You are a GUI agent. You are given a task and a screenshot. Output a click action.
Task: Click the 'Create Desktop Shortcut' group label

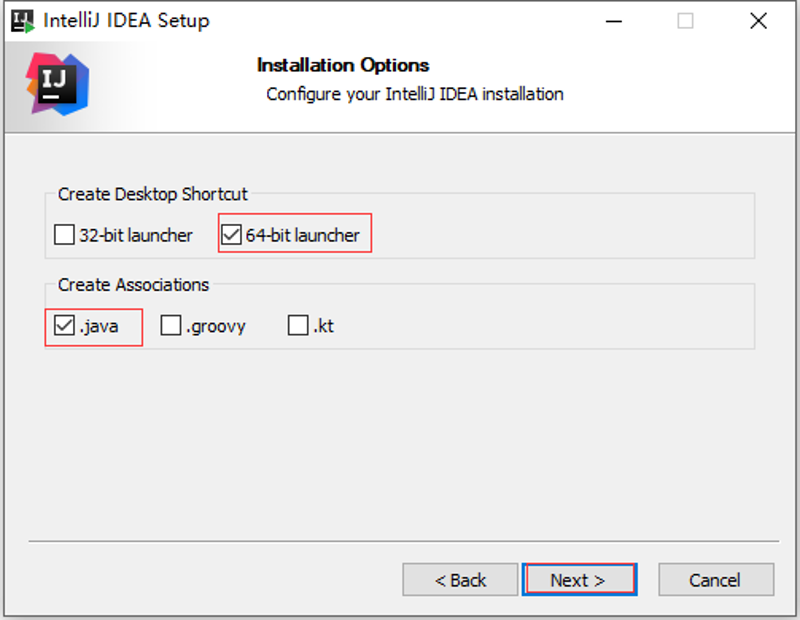tap(153, 194)
